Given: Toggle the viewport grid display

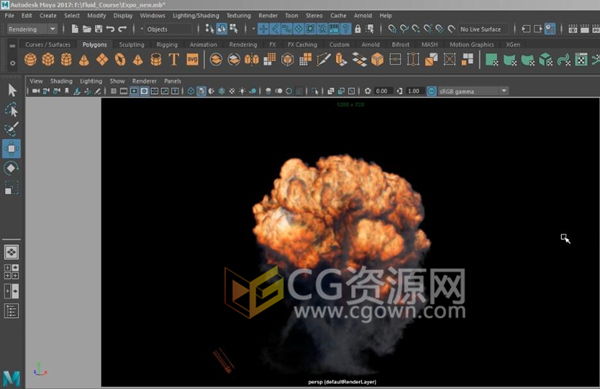Looking at the screenshot, I should (114, 91).
